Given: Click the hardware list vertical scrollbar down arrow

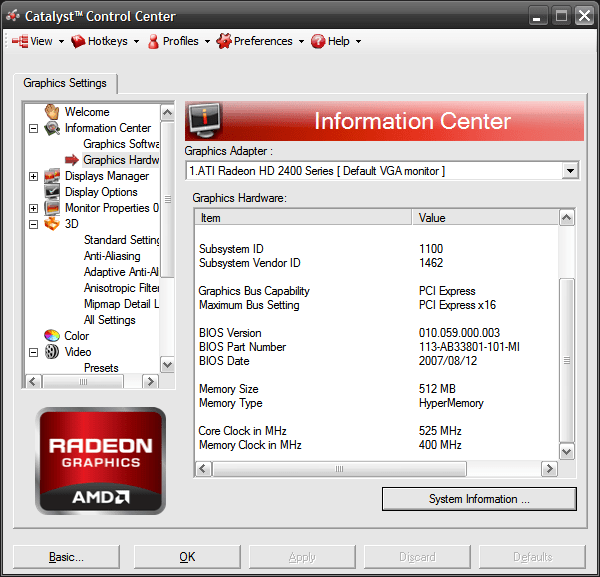Looking at the screenshot, I should coord(567,452).
